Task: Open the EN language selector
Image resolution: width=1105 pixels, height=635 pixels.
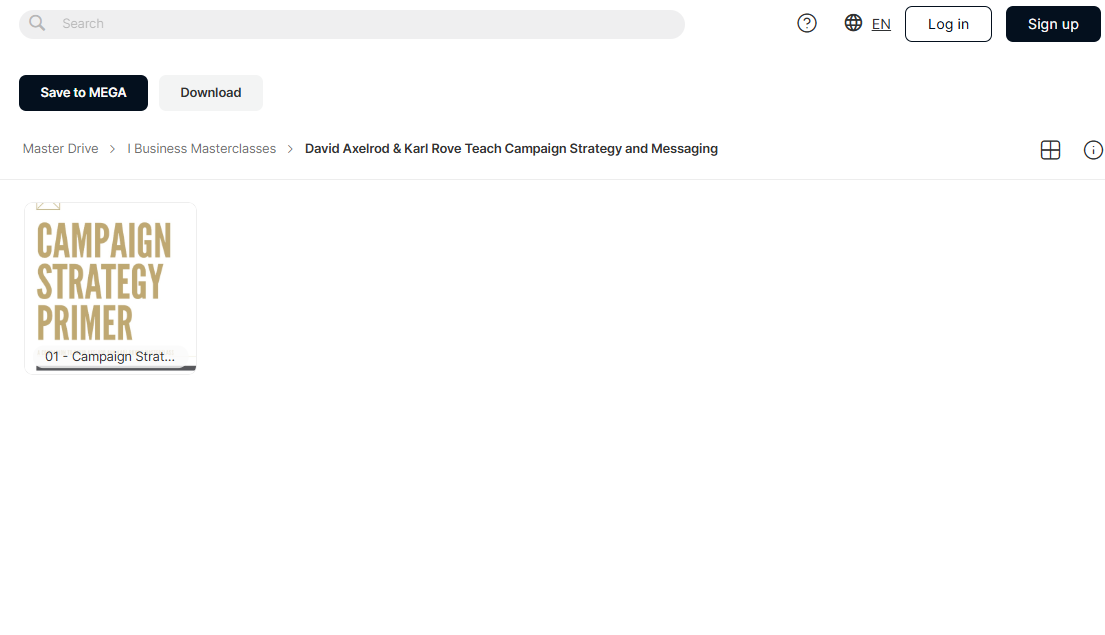Action: tap(881, 24)
